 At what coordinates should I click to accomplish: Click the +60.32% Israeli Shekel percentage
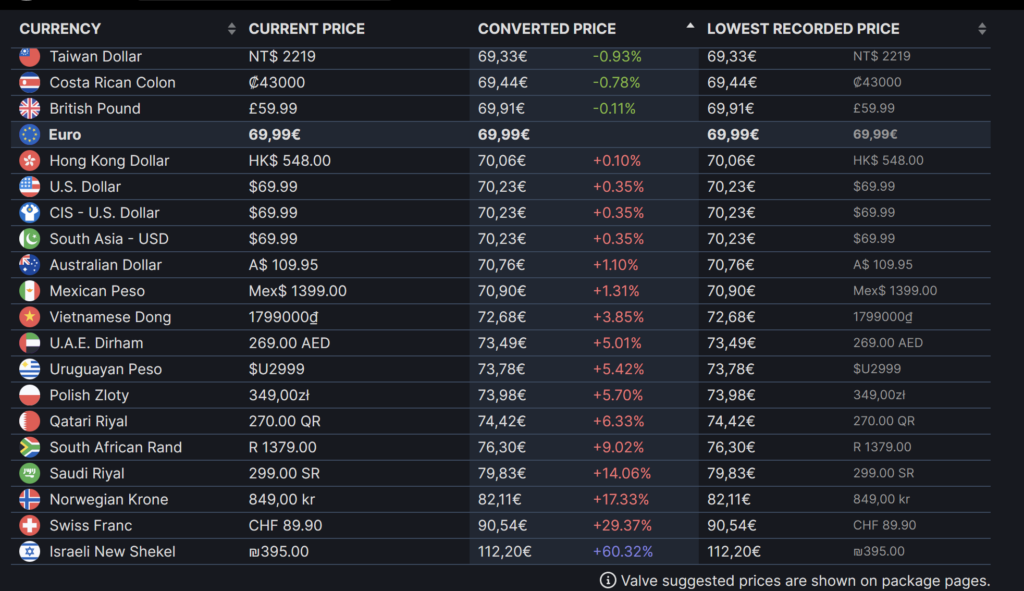point(622,551)
